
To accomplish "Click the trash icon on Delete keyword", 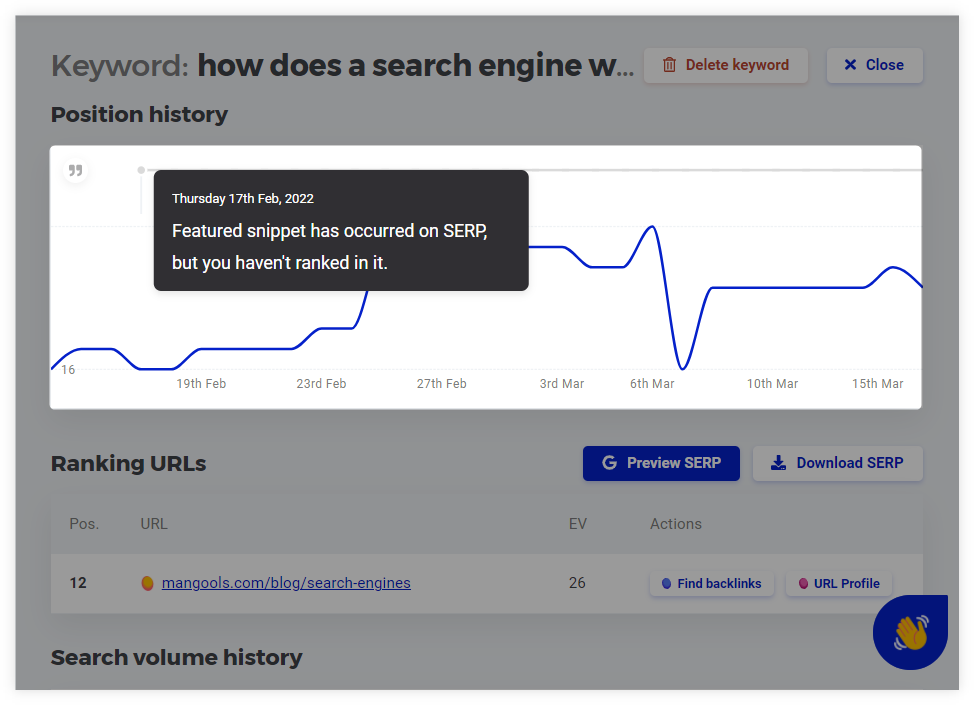I will coord(669,65).
